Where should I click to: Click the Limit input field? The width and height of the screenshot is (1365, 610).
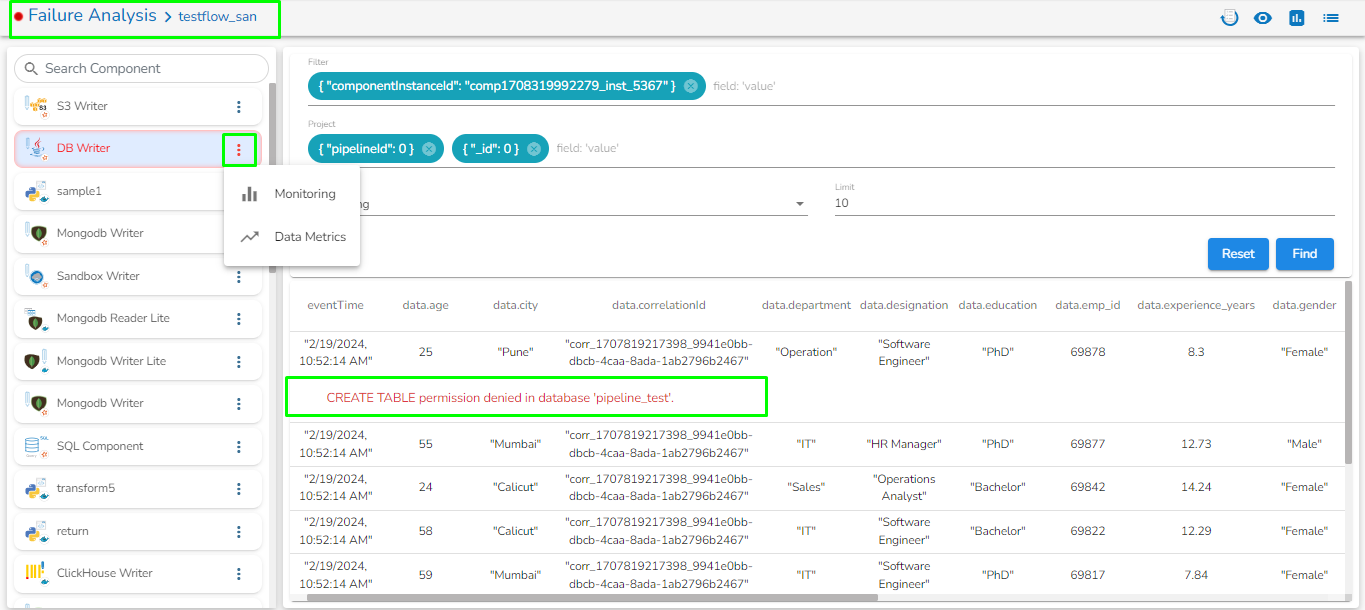coord(1083,204)
